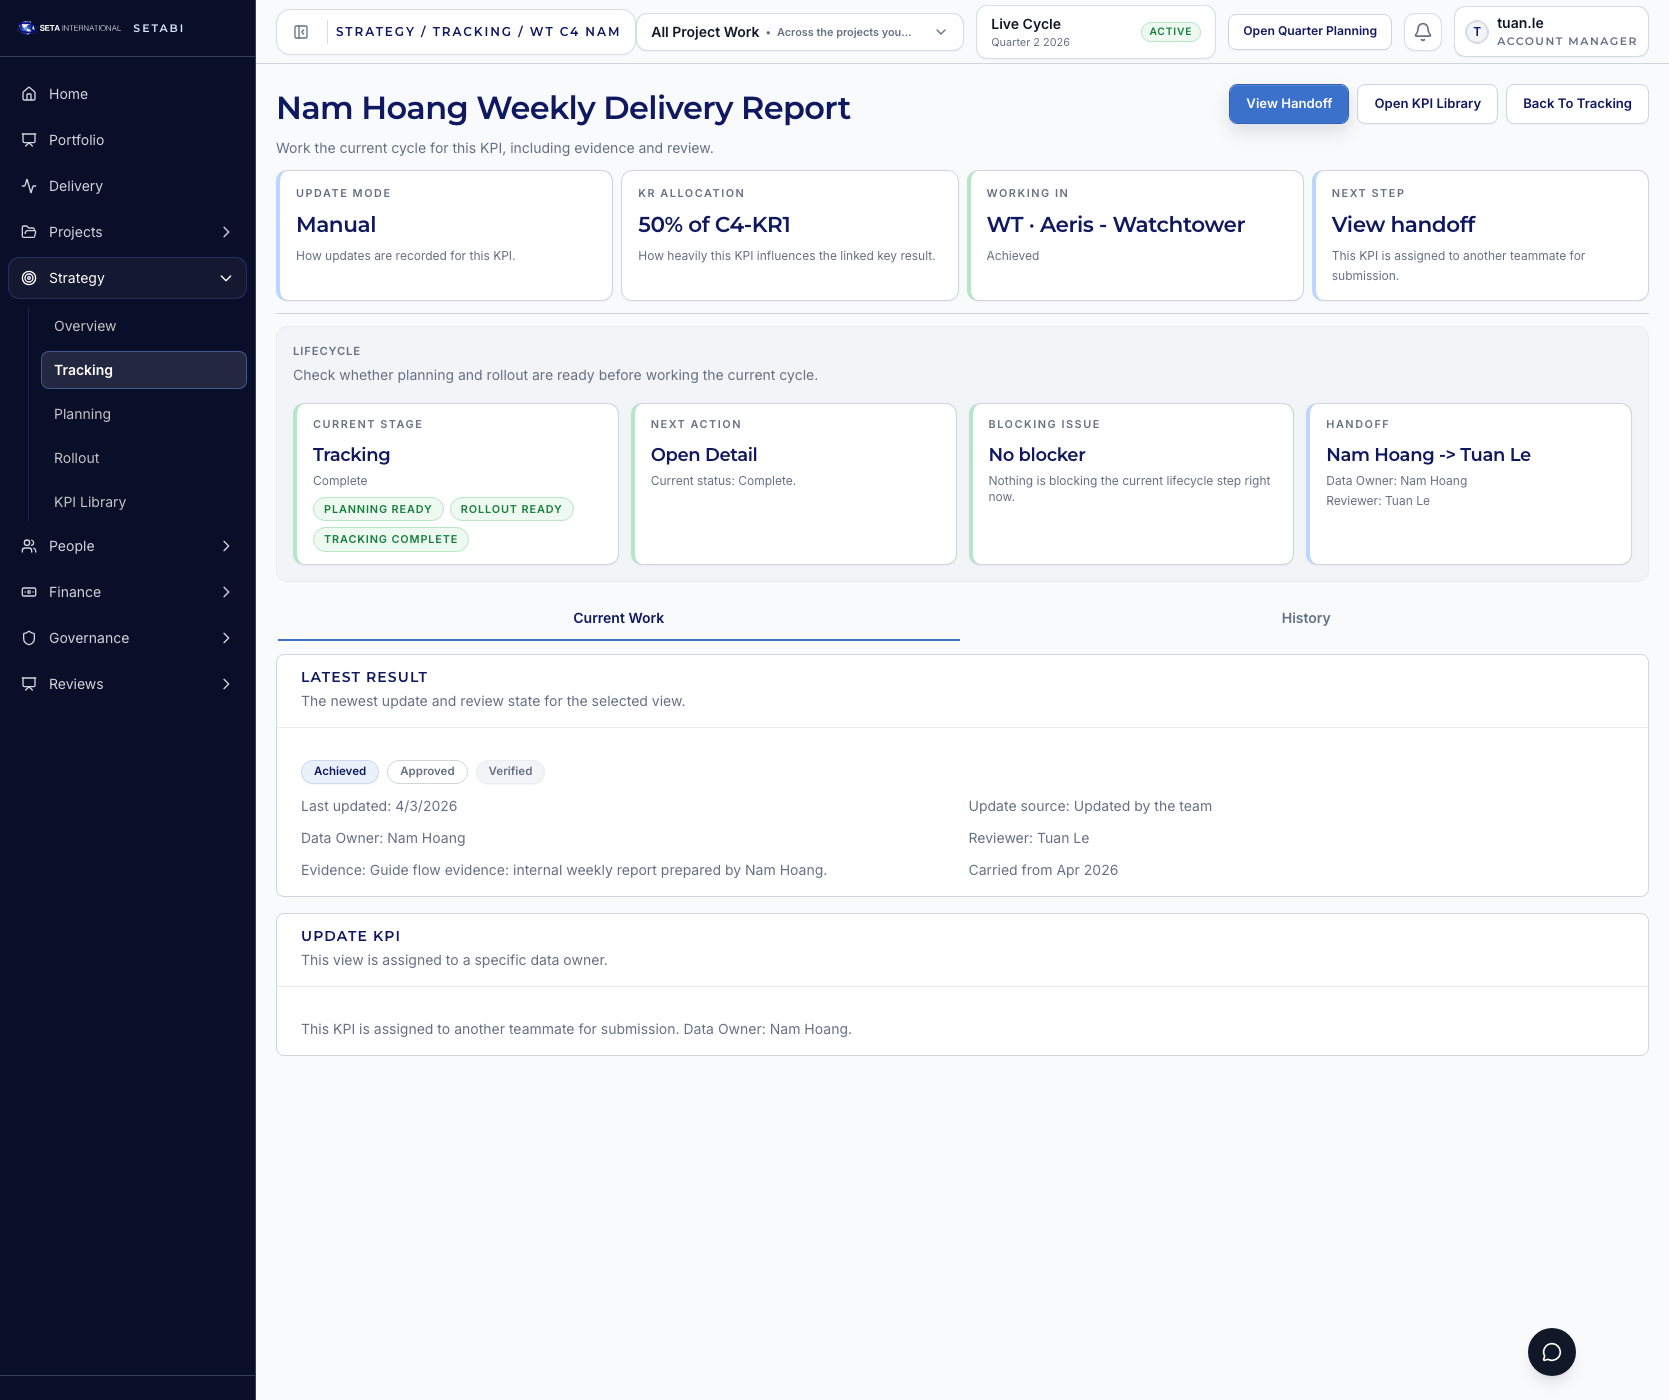Screen dimensions: 1669x1400
Task: Open the Rollout sidebar item
Action: tap(77, 458)
